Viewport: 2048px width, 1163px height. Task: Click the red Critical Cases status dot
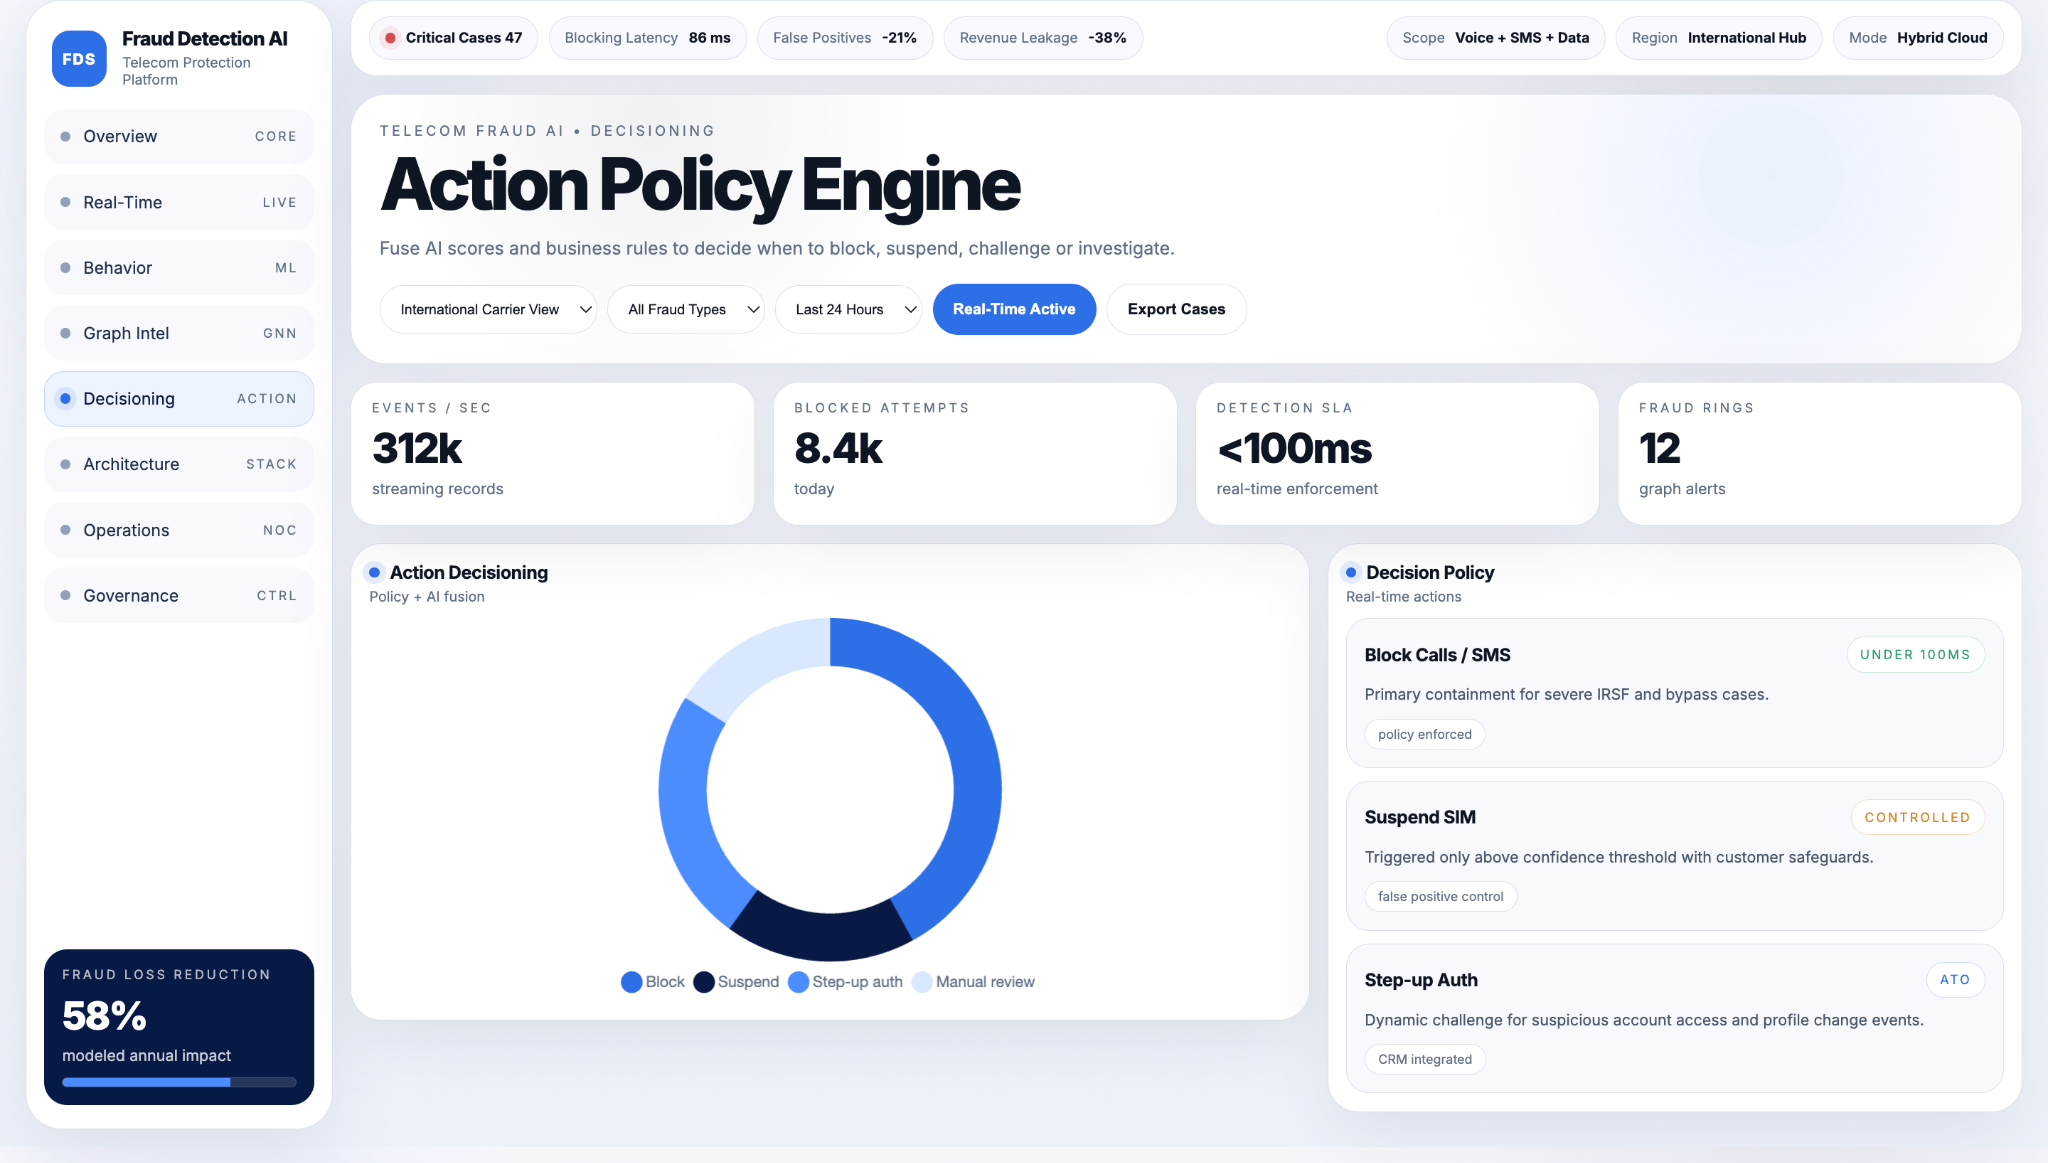tap(390, 38)
